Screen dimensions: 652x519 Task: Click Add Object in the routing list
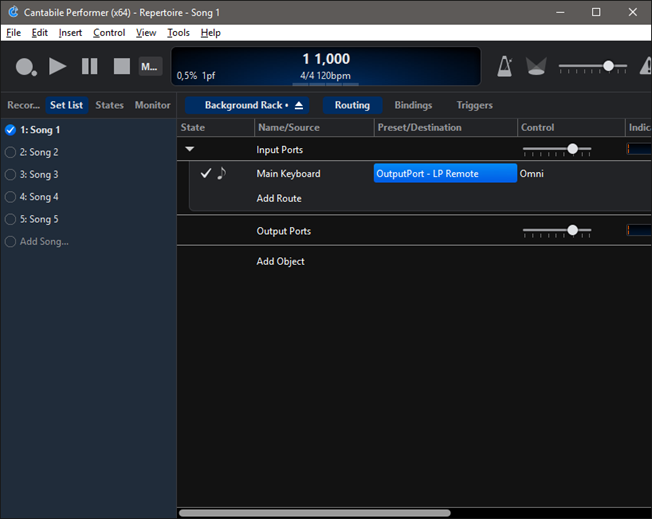280,262
